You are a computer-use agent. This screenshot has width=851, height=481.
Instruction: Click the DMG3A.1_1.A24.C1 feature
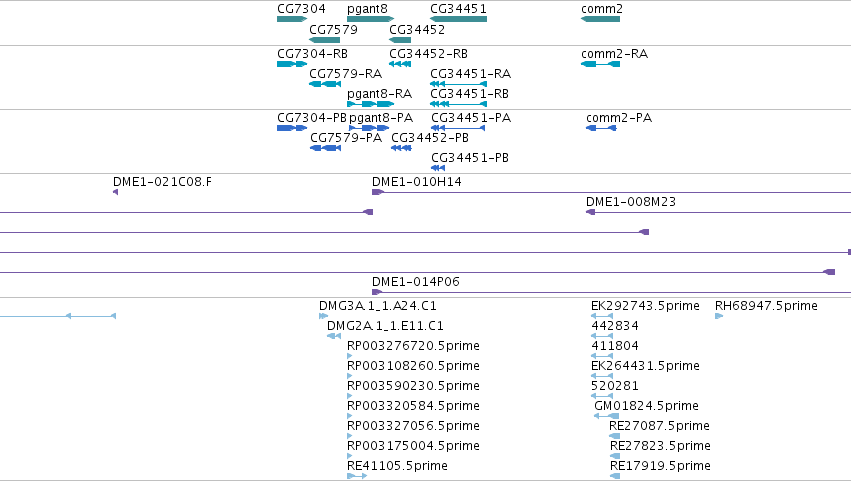click(x=323, y=316)
